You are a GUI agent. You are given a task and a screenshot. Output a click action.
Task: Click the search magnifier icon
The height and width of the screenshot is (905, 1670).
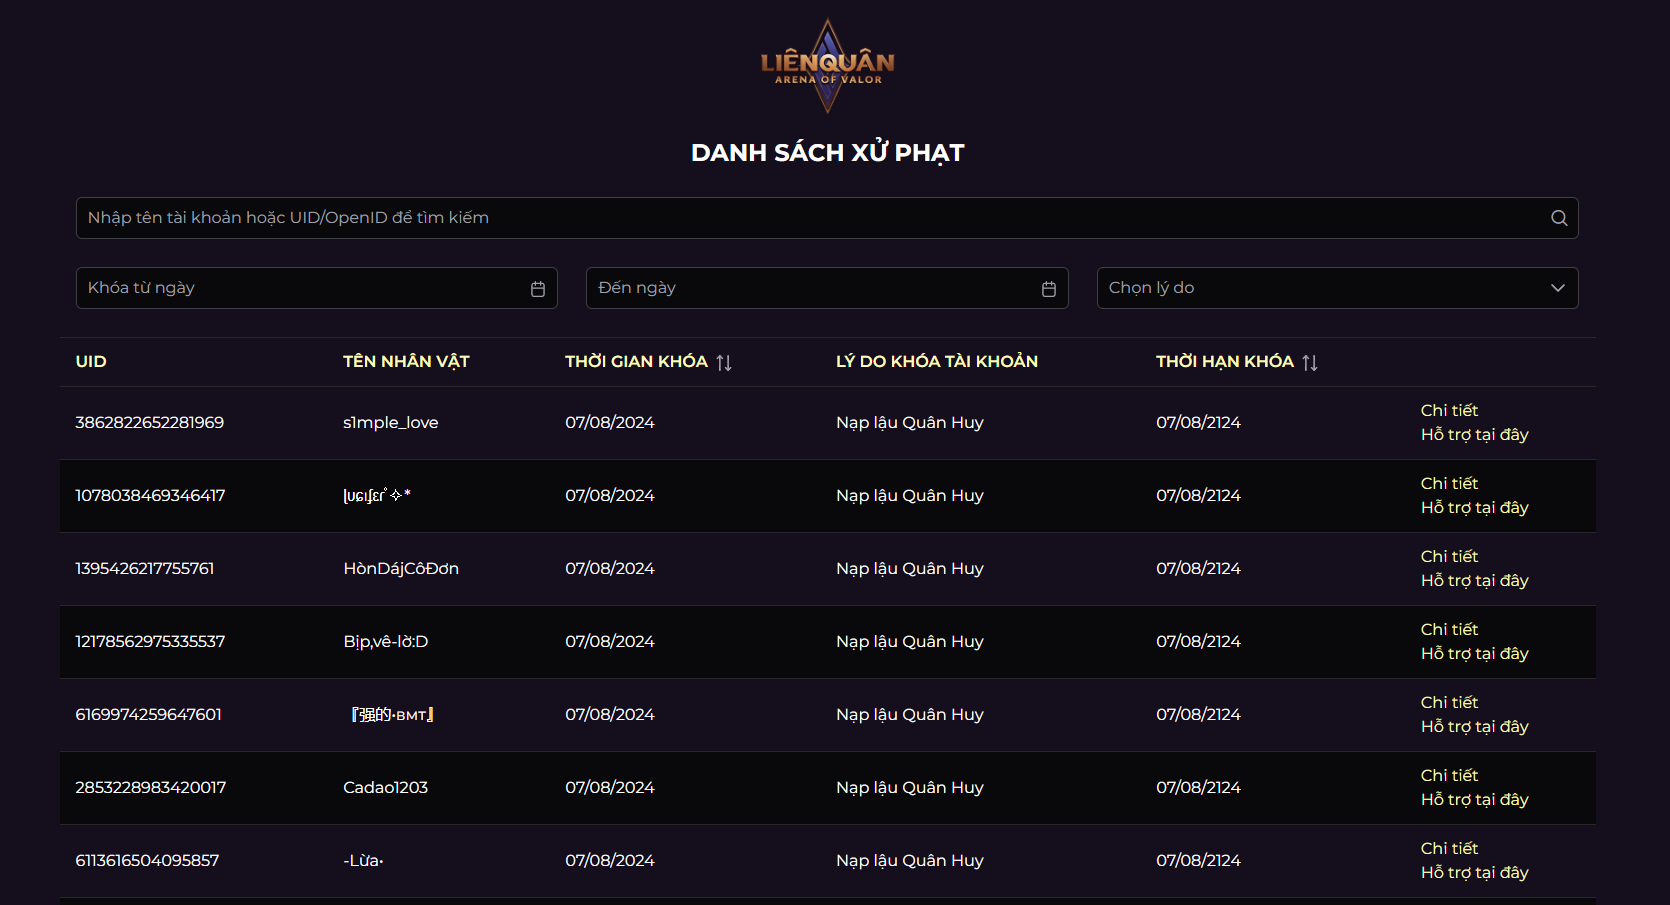coord(1558,218)
